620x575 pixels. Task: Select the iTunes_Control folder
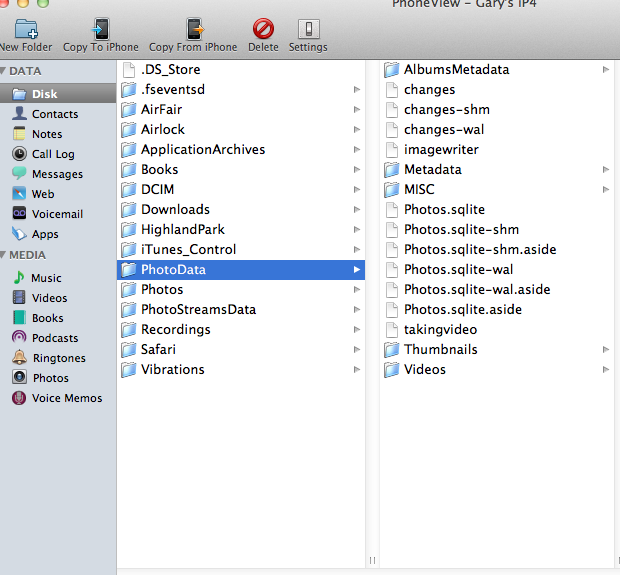[241, 250]
